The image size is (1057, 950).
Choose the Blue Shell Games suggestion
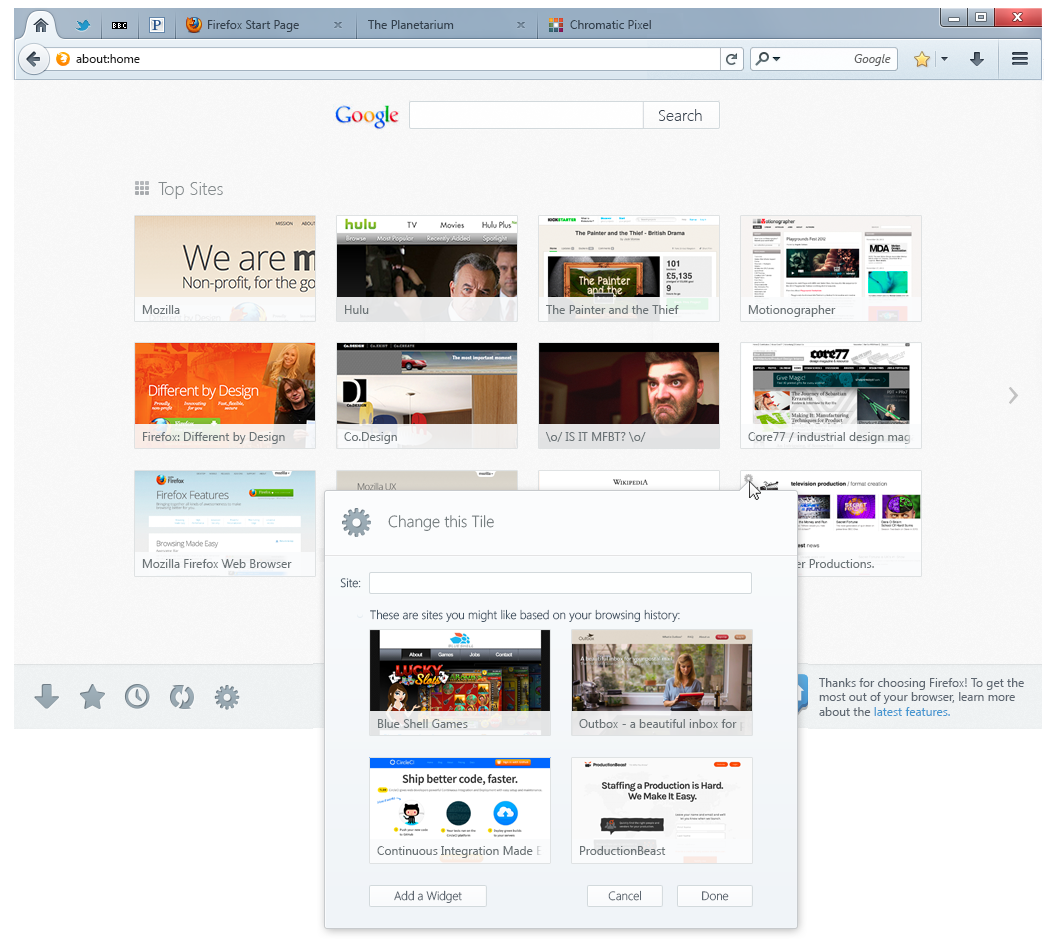[460, 682]
